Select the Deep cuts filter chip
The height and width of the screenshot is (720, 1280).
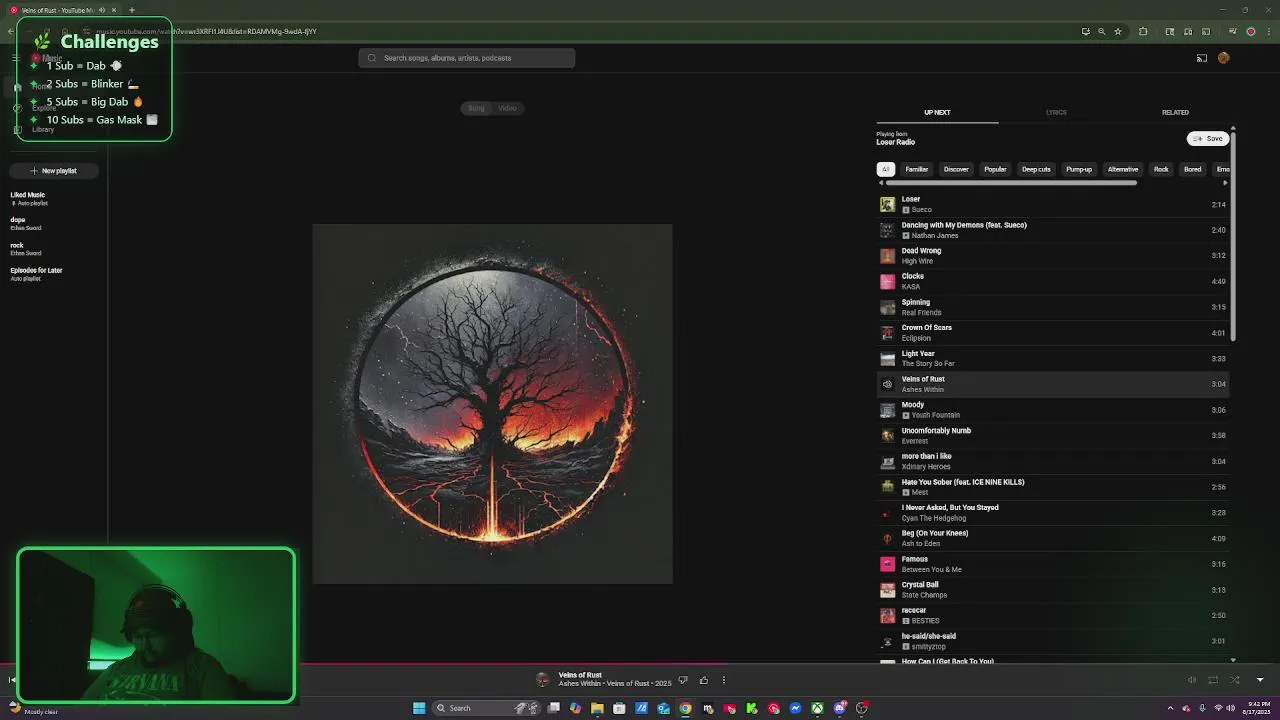coord(1036,169)
